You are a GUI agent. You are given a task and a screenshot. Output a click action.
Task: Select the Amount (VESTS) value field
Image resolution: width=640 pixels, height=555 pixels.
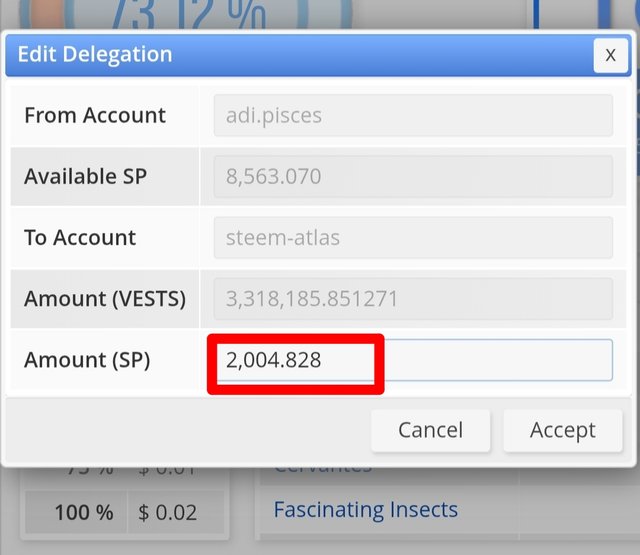point(412,298)
